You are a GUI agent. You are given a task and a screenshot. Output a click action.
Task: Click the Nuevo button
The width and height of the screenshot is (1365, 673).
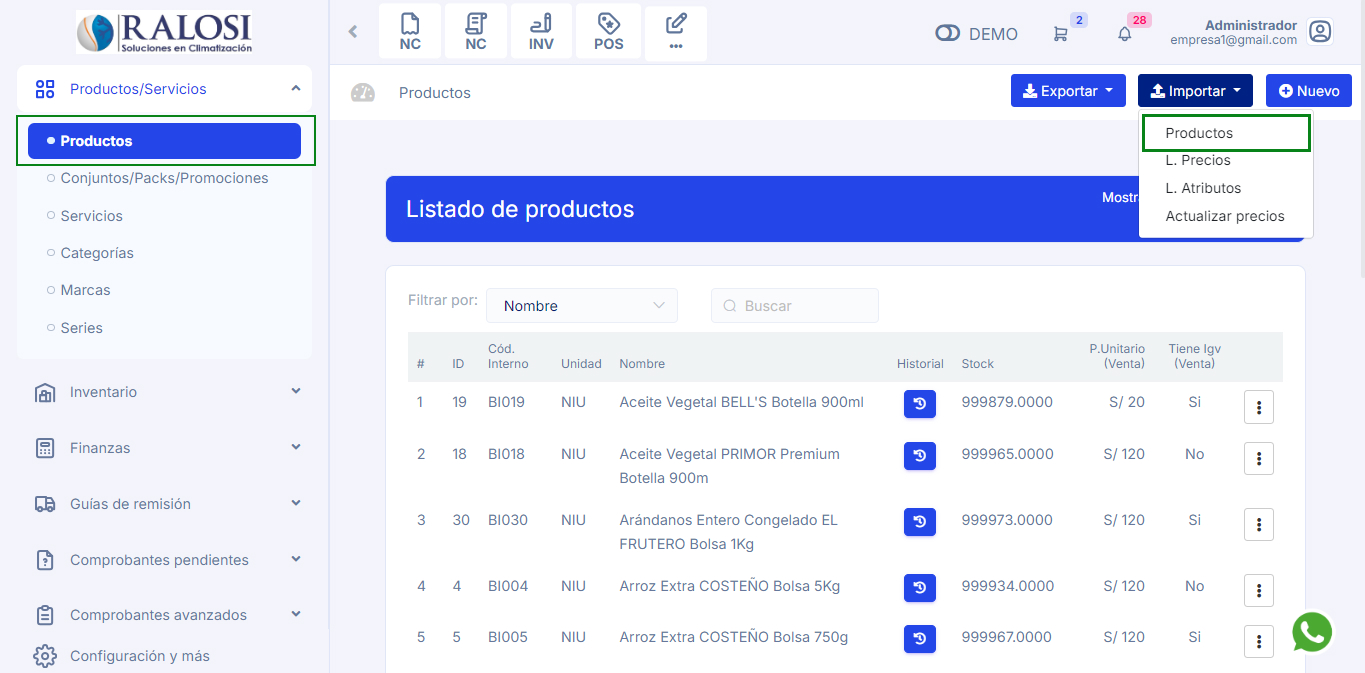(1308, 91)
